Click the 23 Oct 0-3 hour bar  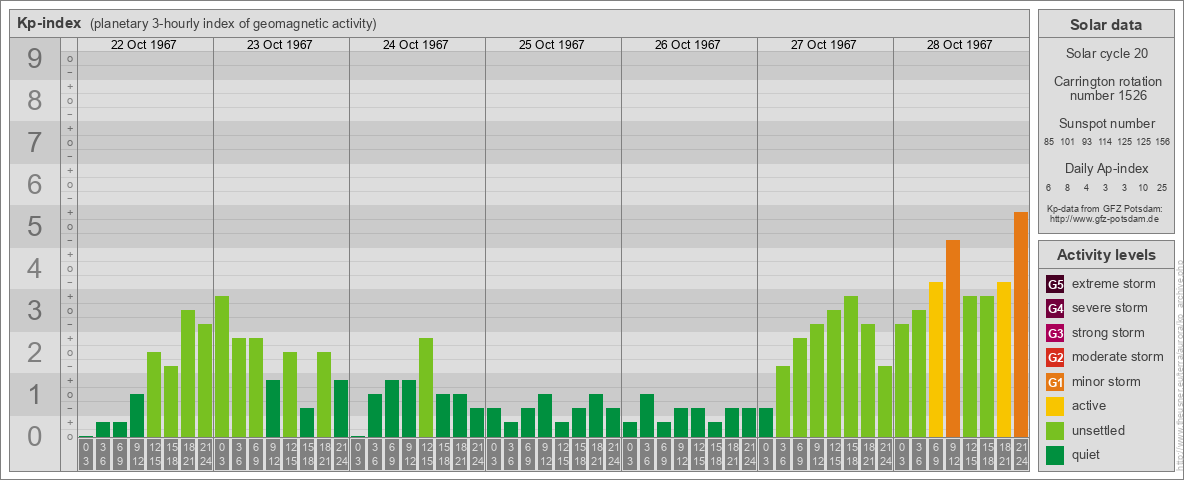[222, 366]
